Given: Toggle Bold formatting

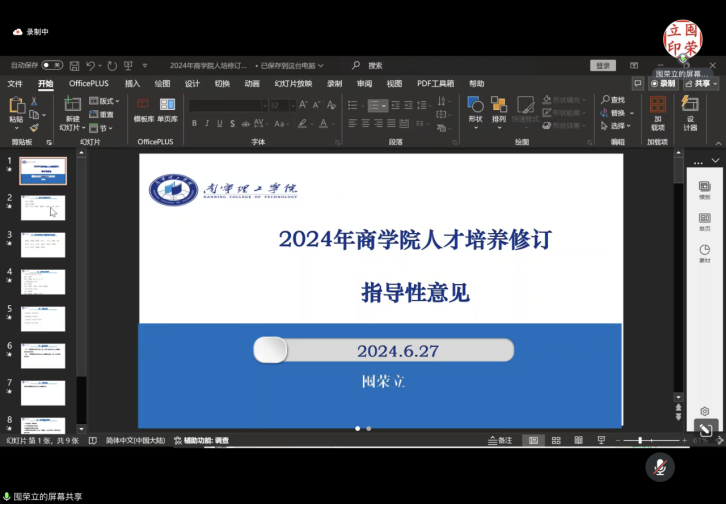Looking at the screenshot, I should coord(194,124).
